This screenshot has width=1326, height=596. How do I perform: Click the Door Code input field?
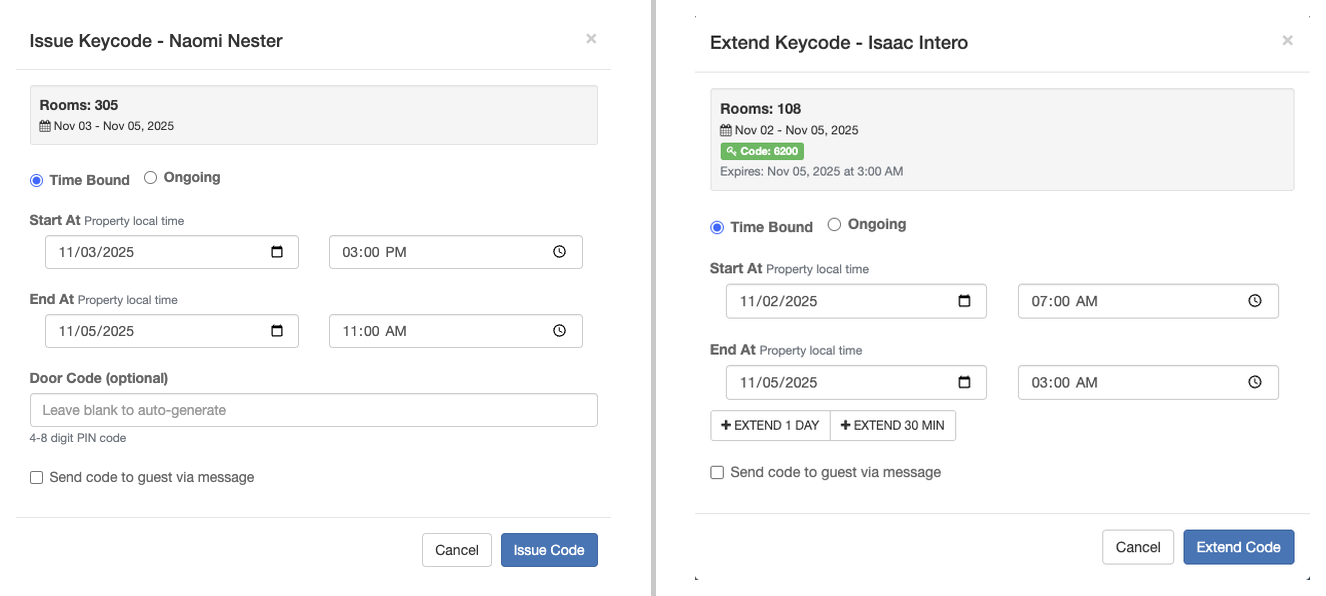(313, 410)
